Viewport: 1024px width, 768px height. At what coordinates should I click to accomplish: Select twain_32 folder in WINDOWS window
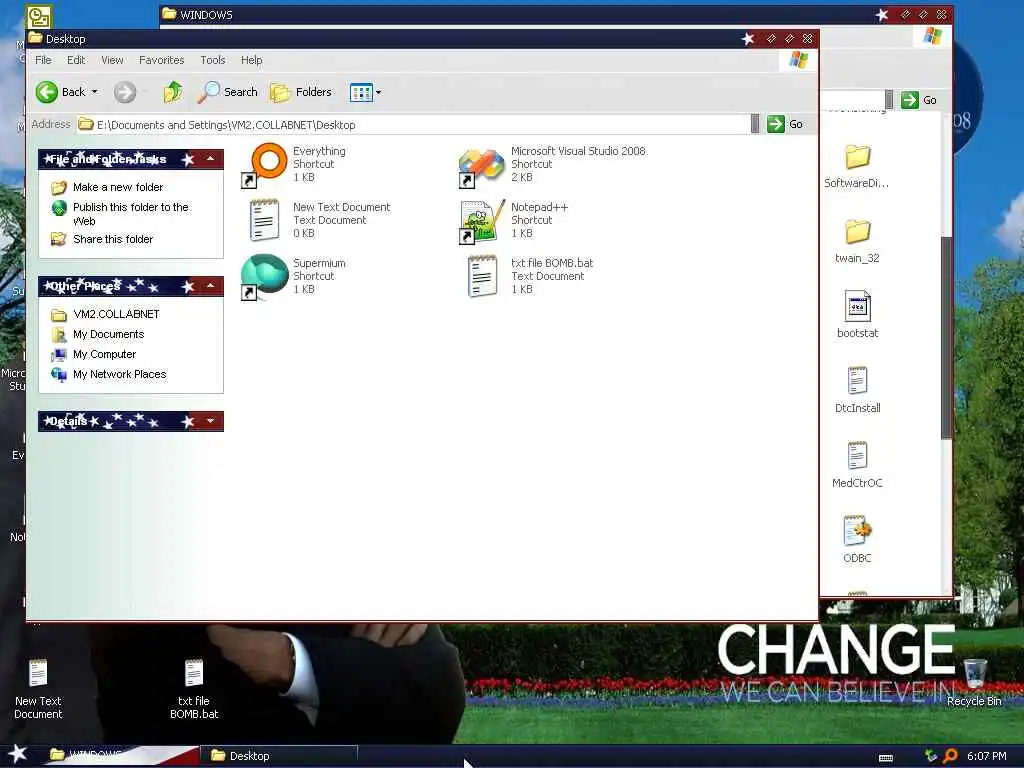tap(857, 241)
